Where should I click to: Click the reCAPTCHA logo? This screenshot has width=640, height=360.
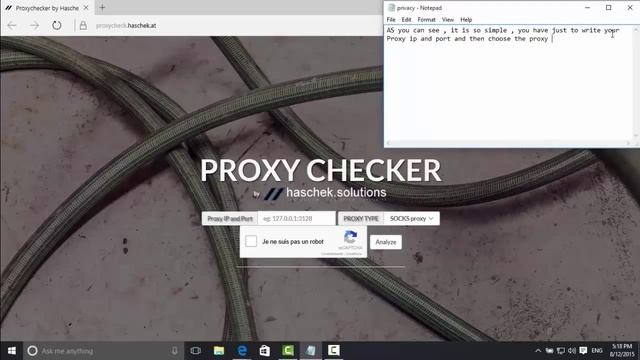click(350, 237)
